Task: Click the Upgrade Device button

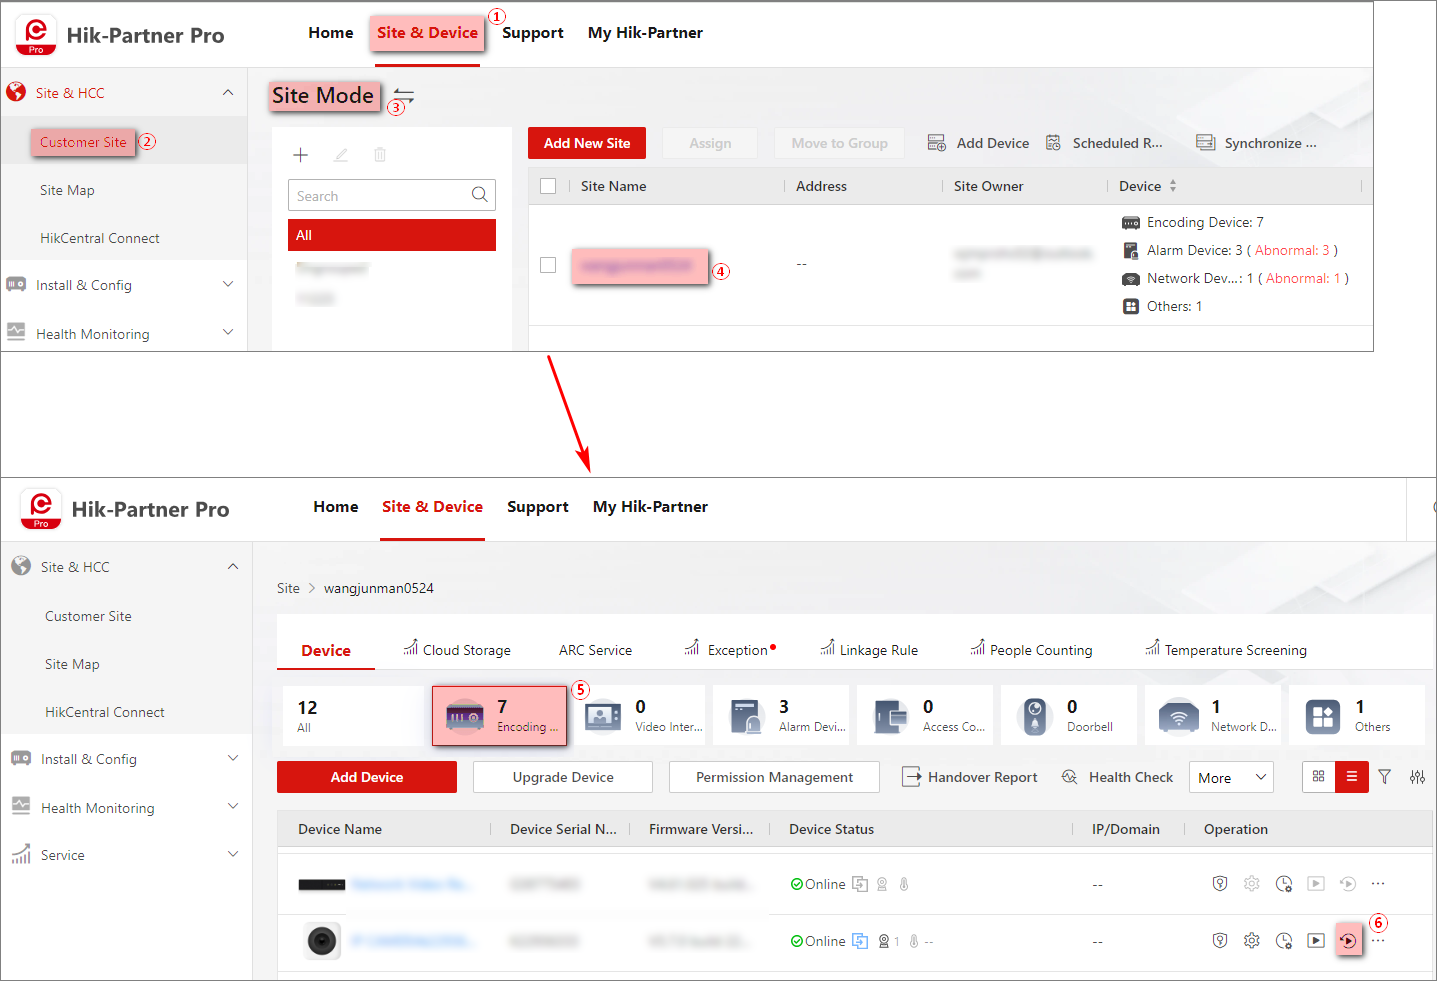Action: click(563, 777)
